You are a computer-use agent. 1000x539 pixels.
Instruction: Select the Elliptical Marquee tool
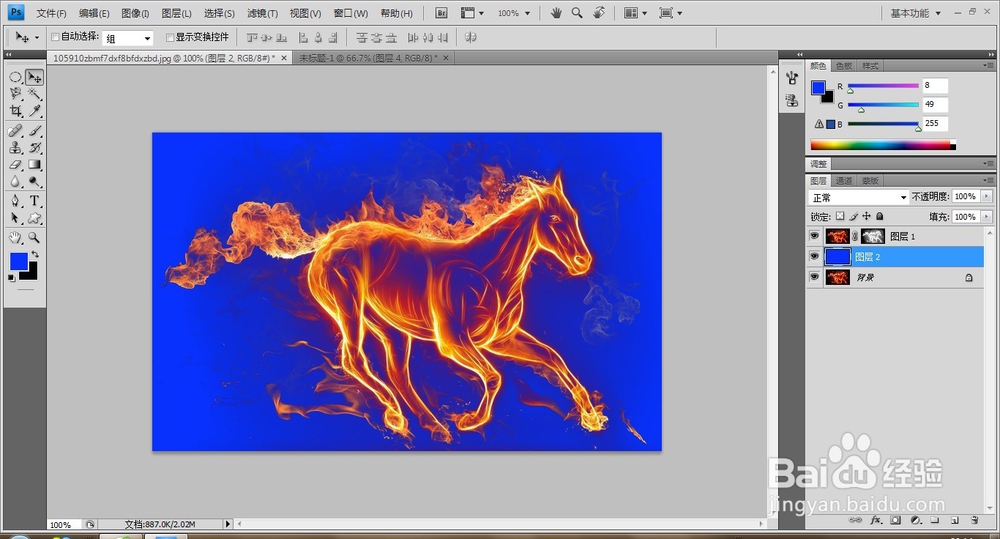15,77
